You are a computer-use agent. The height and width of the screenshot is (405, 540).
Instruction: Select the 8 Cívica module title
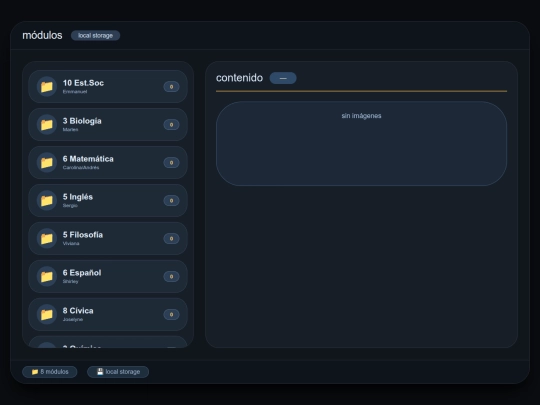[78, 311]
